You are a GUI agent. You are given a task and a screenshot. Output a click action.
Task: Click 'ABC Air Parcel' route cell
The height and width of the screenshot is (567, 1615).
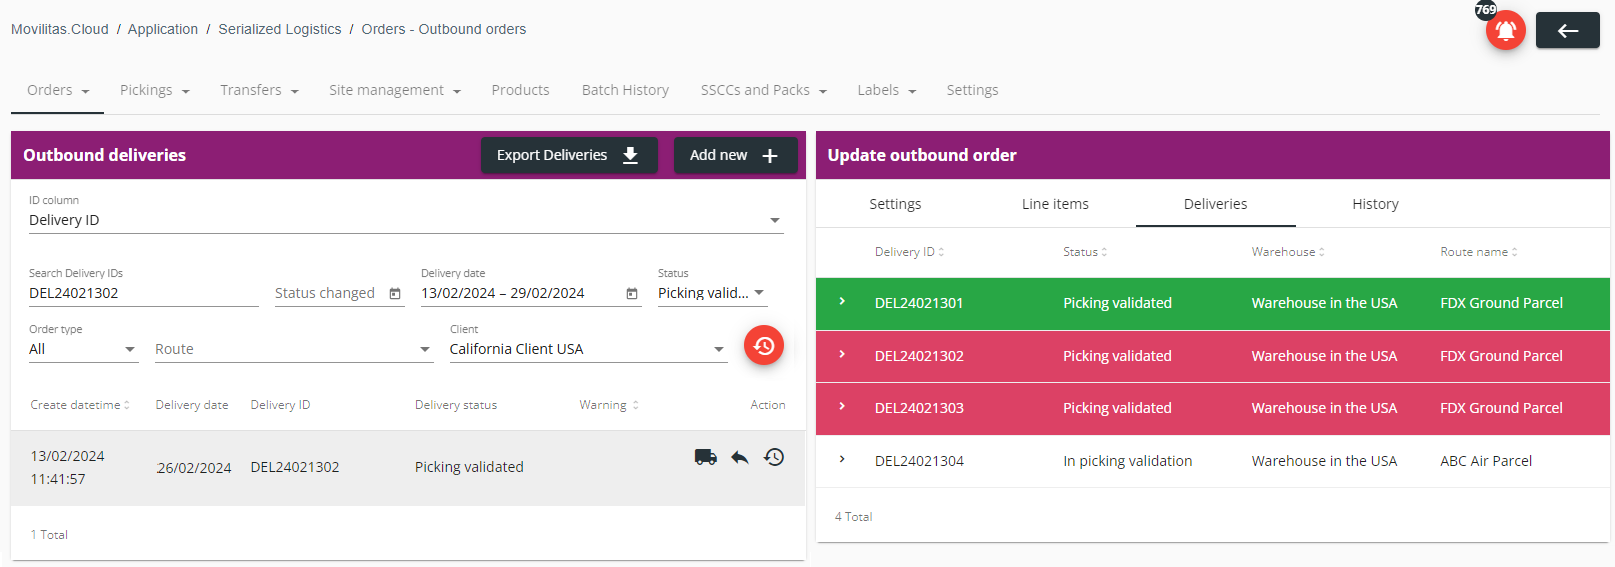1486,461
